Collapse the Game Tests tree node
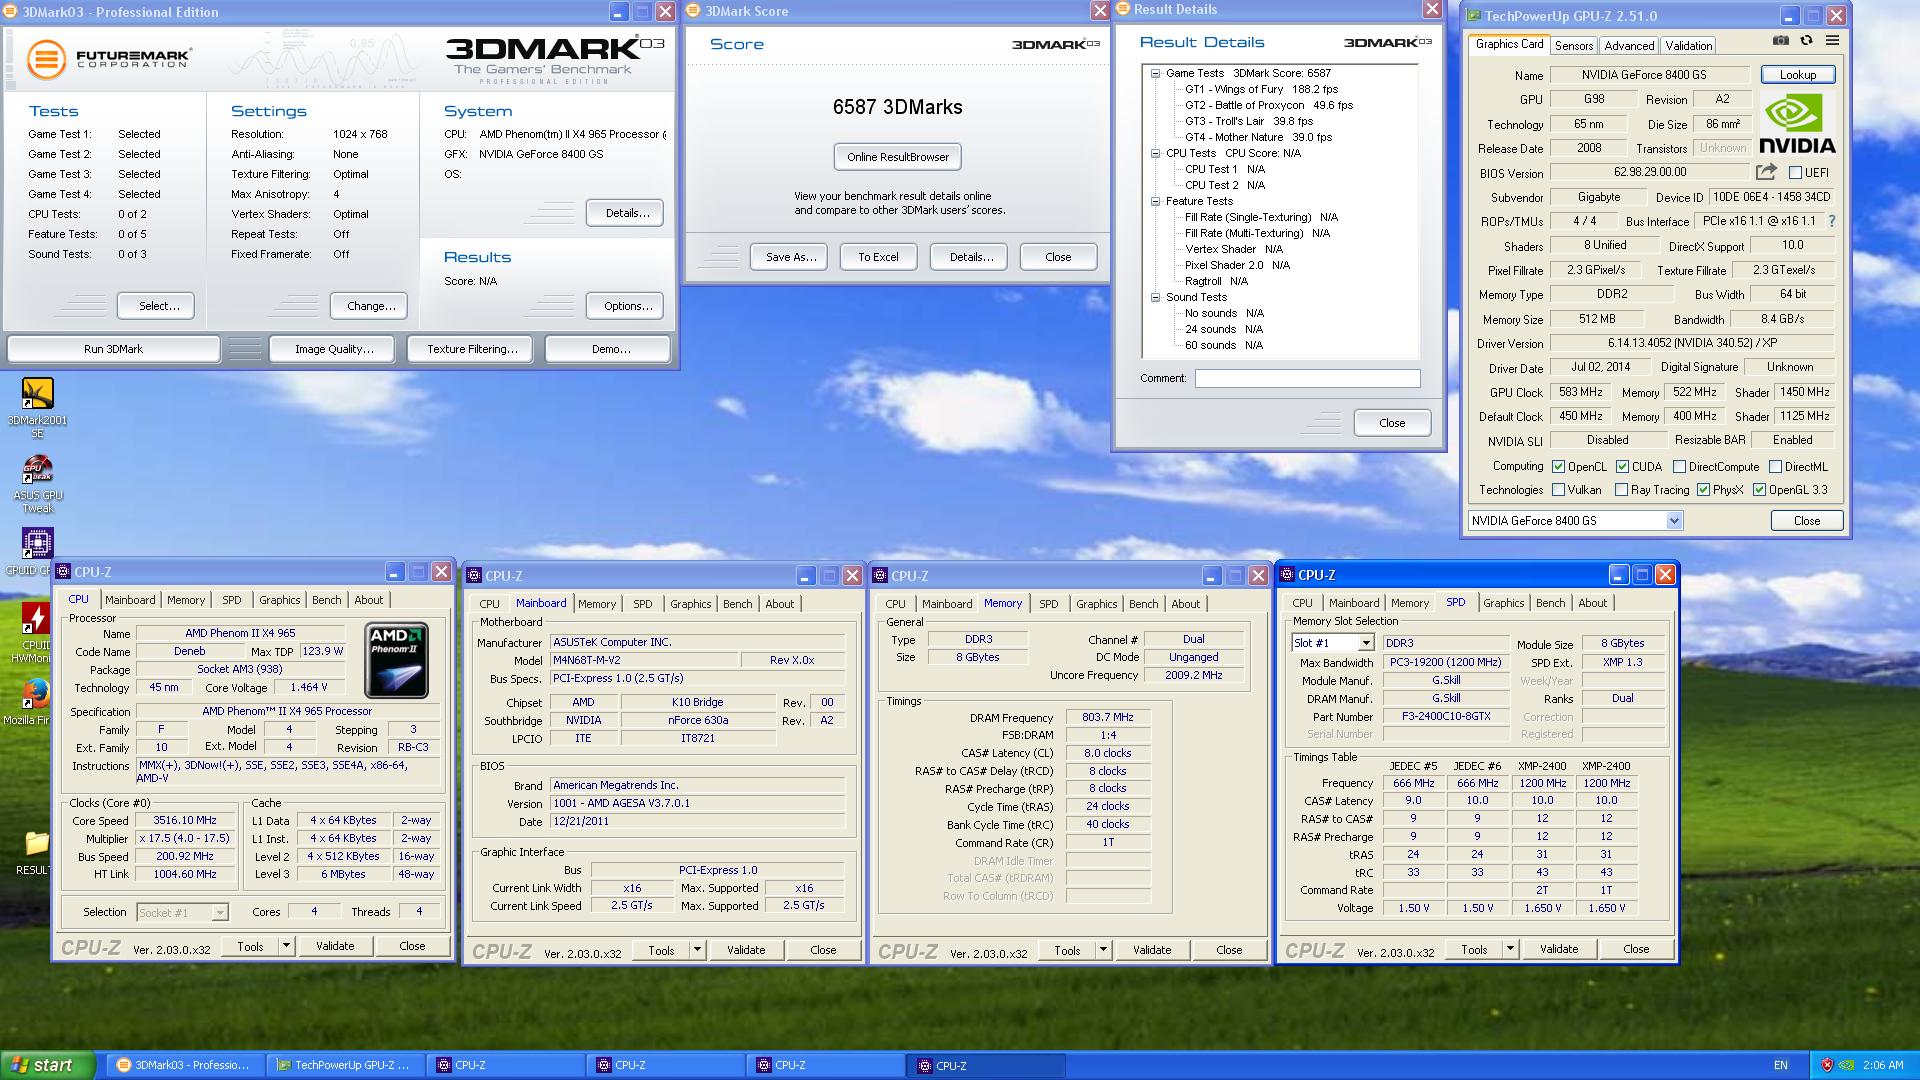The height and width of the screenshot is (1080, 1920). point(1155,73)
